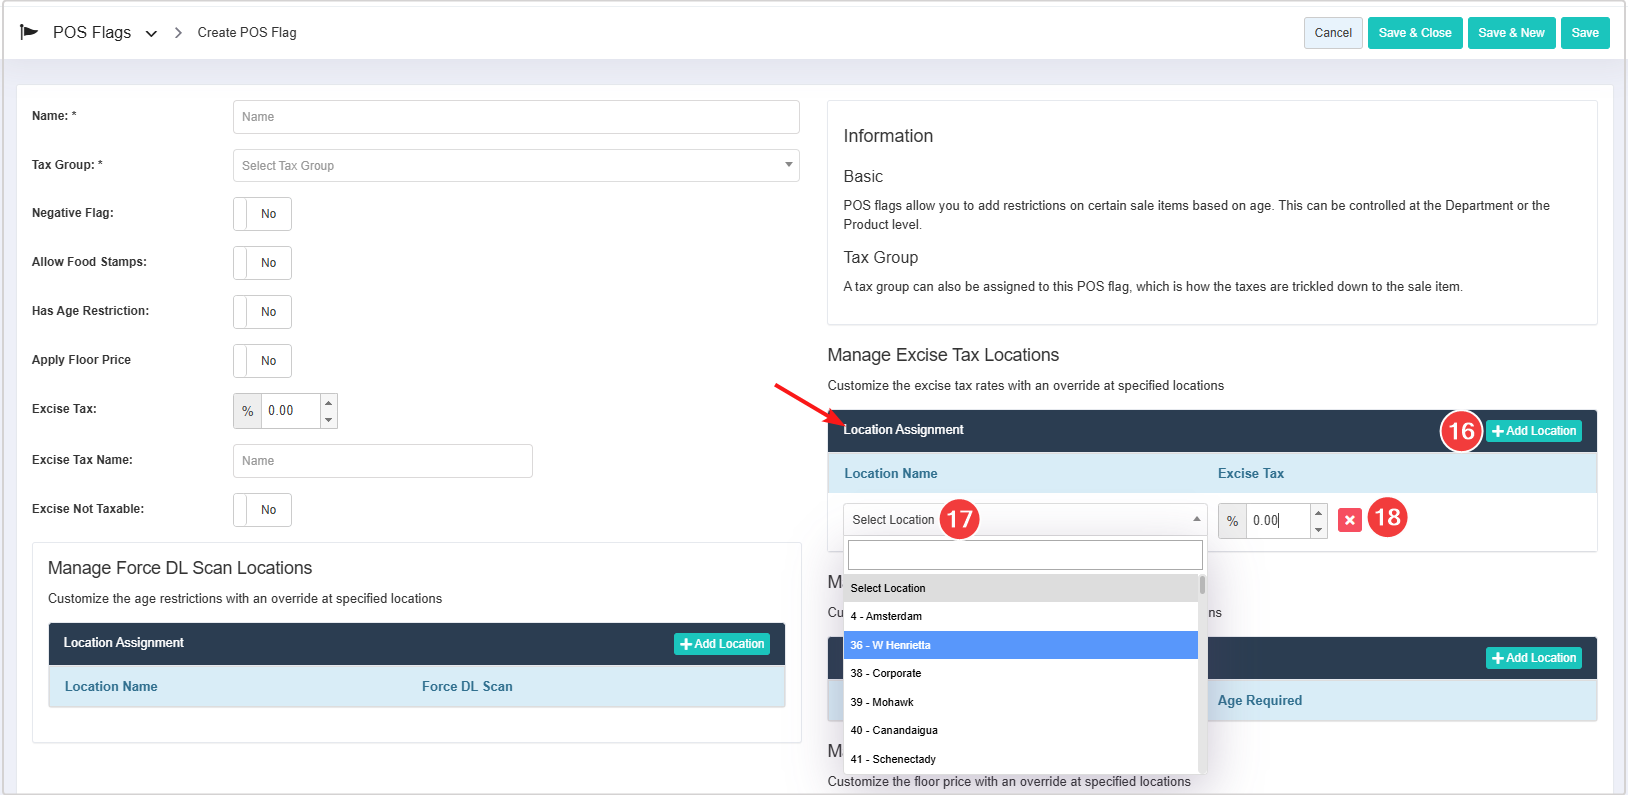The image size is (1628, 795).
Task: Open the Select Tax Group dropdown
Action: (516, 166)
